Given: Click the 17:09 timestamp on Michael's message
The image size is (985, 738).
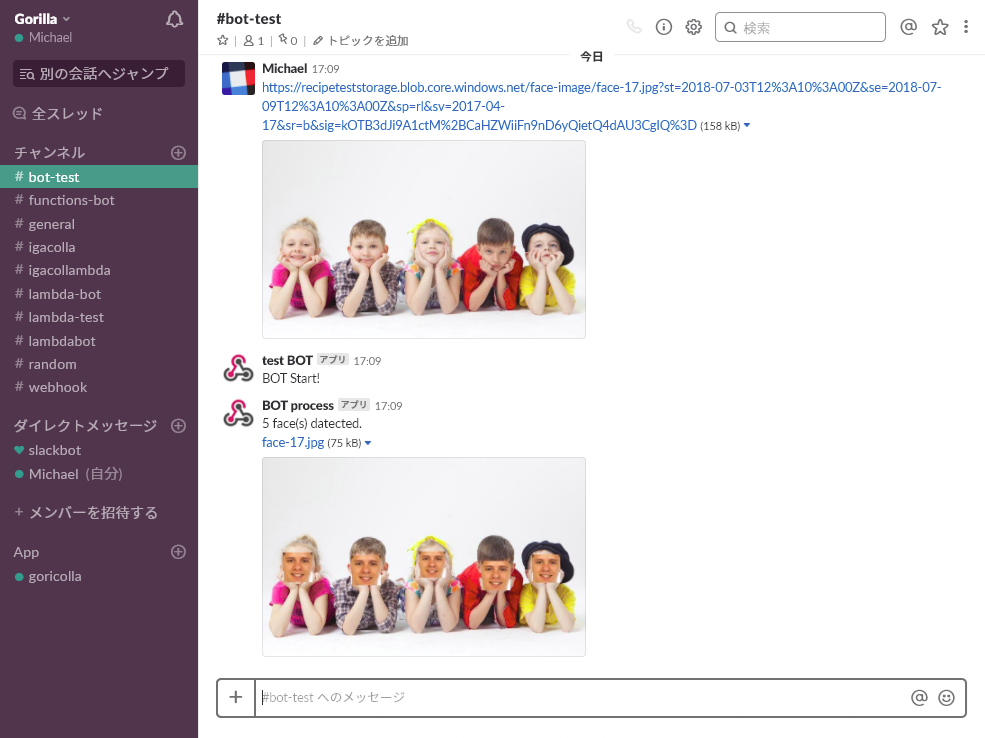Looking at the screenshot, I should coord(325,69).
